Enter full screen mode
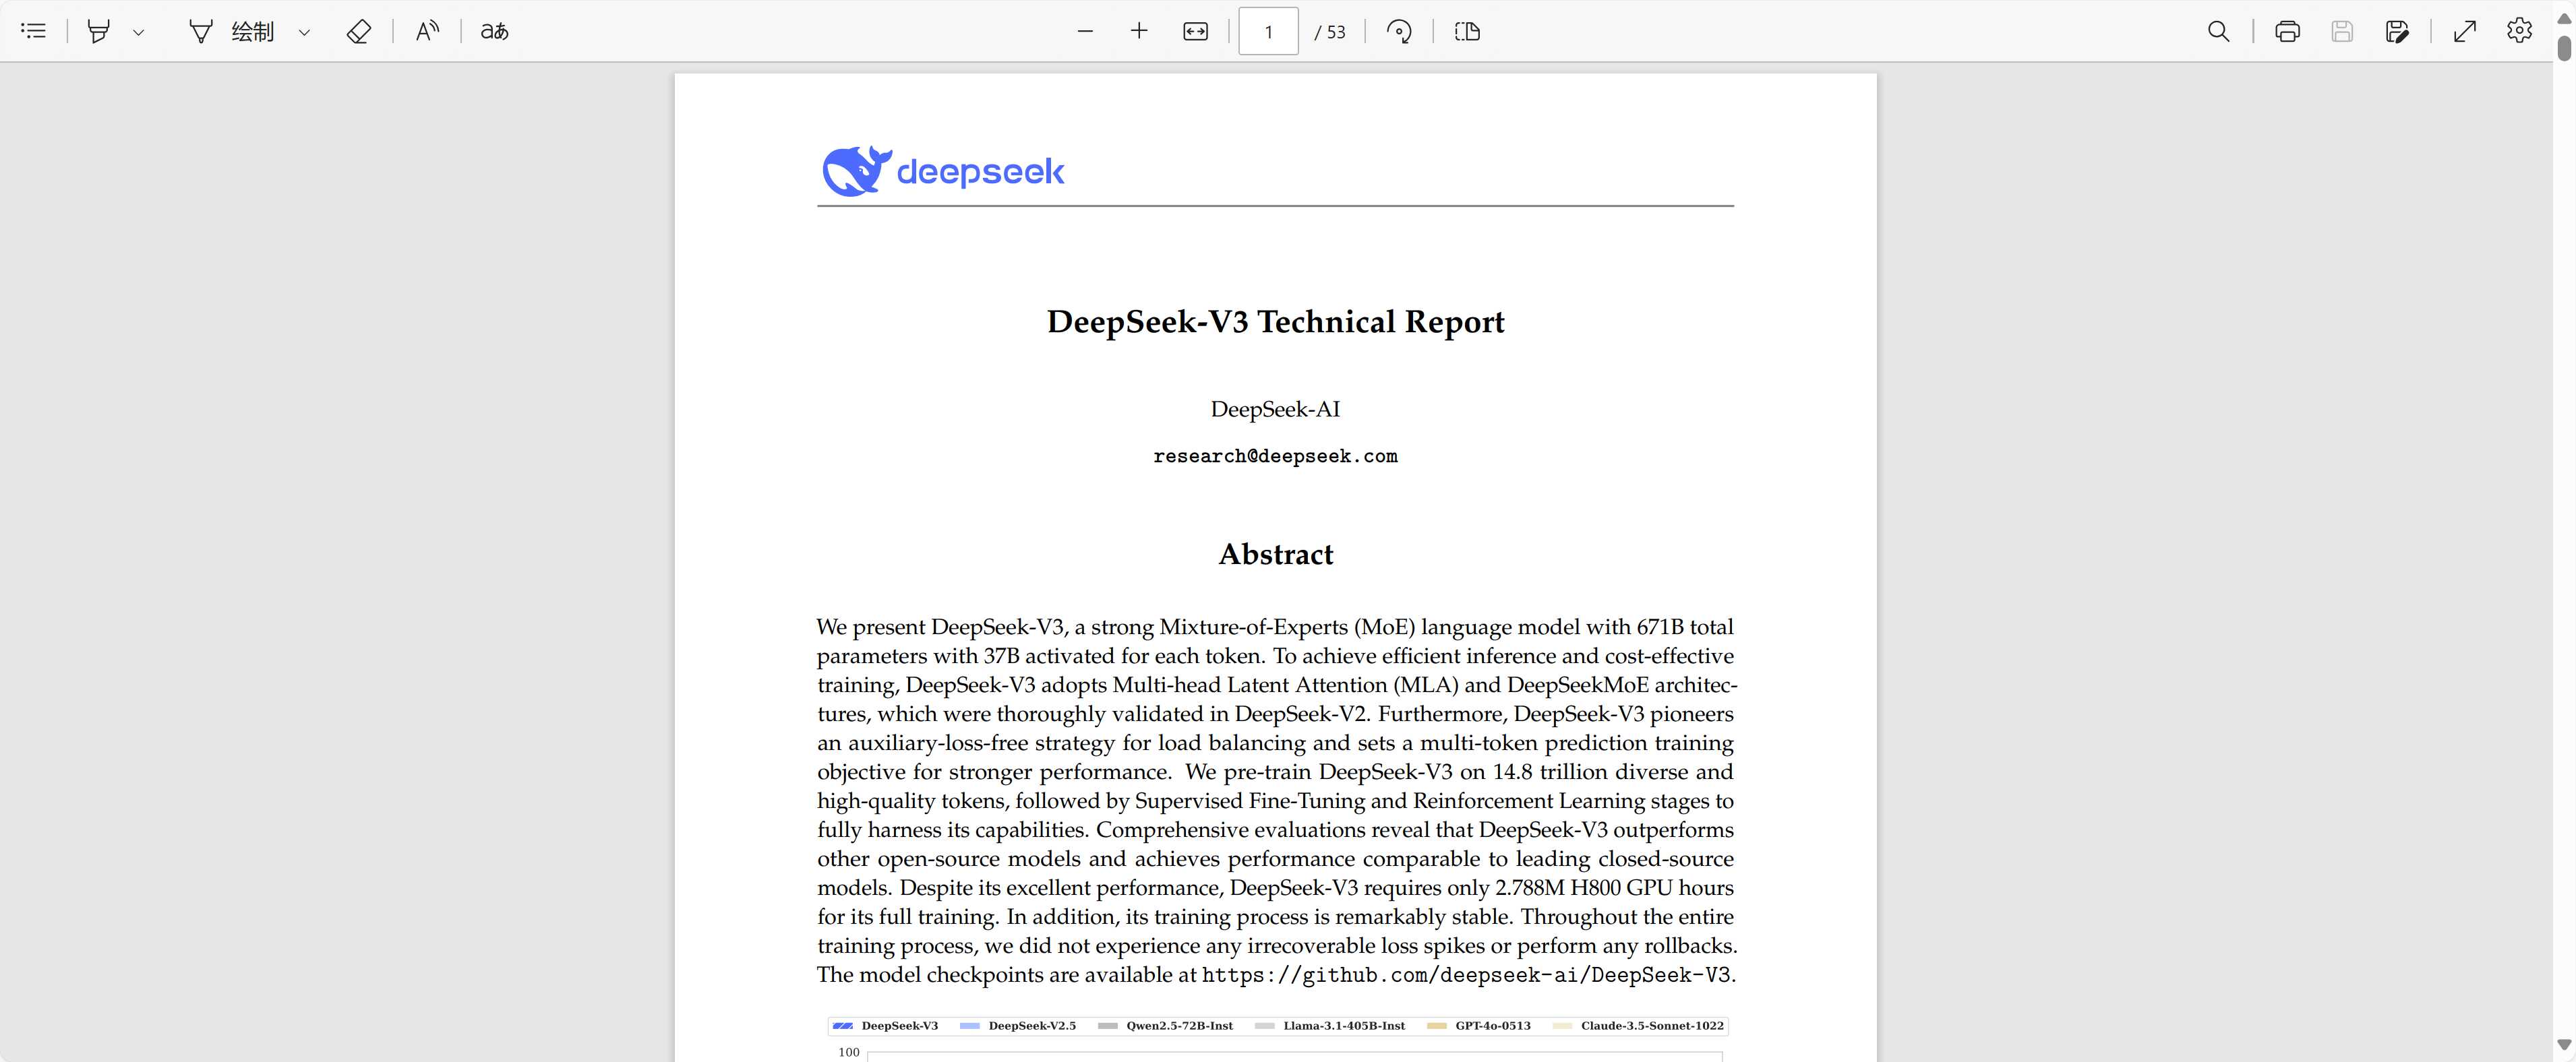This screenshot has height=1062, width=2576. pyautogui.click(x=2465, y=31)
